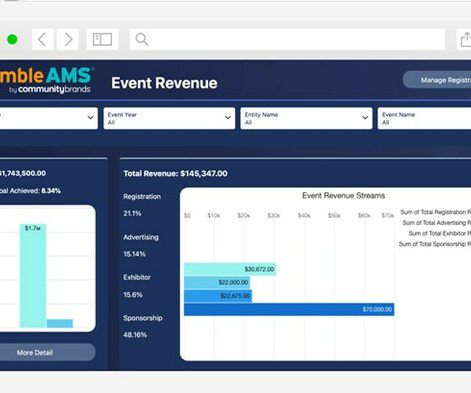
Task: Click into the browser address field
Action: click(x=287, y=39)
